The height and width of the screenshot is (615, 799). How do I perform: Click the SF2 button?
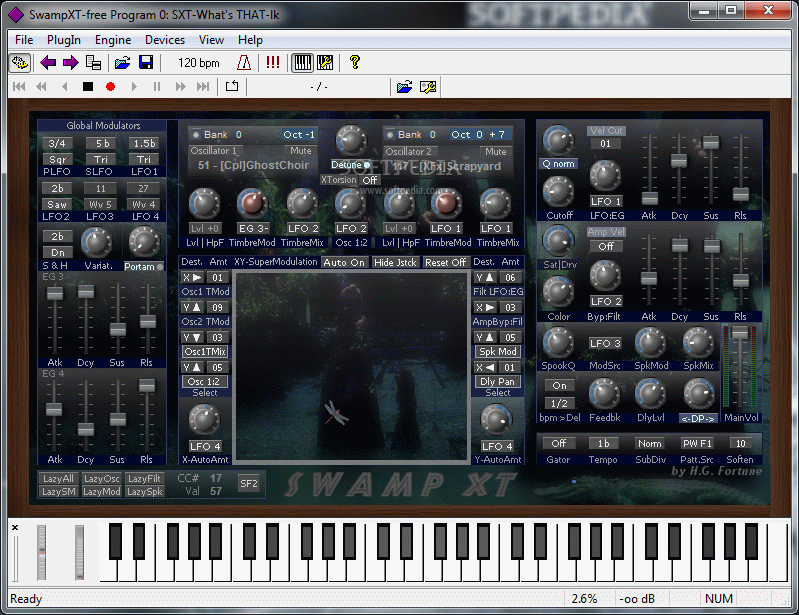pos(249,484)
